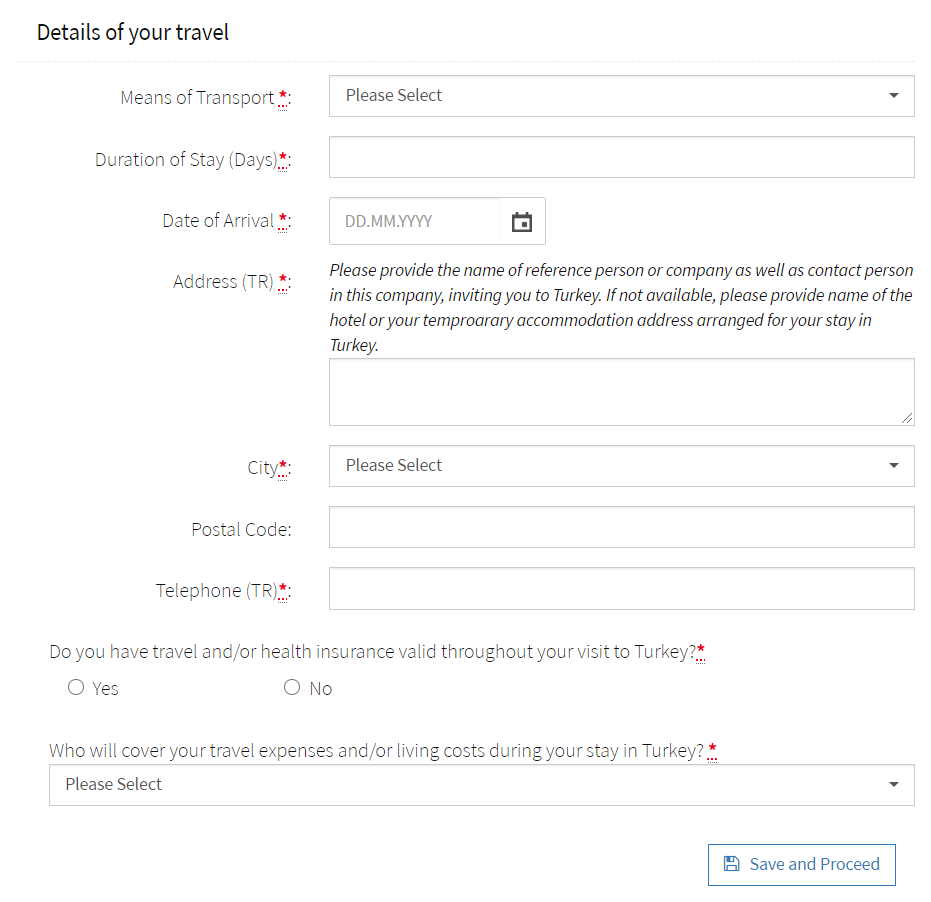Select the Postal Code input
The image size is (931, 902).
(x=621, y=527)
